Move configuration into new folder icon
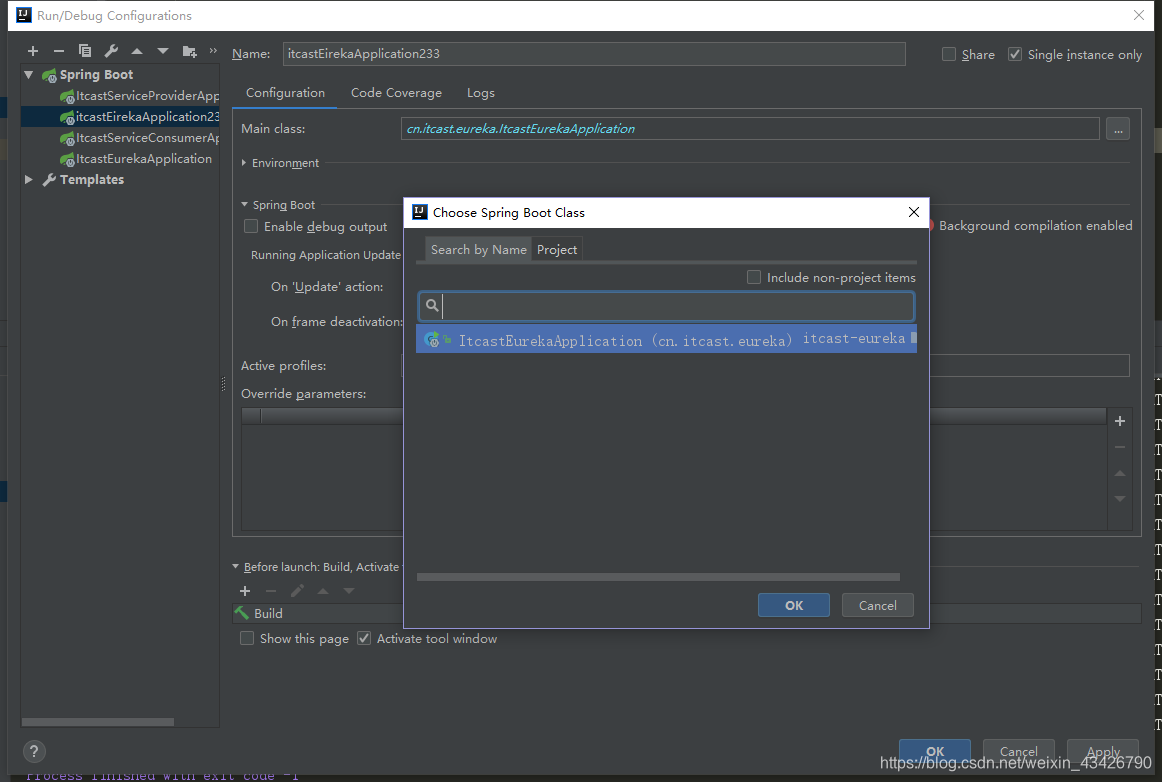The image size is (1162, 782). 189,51
